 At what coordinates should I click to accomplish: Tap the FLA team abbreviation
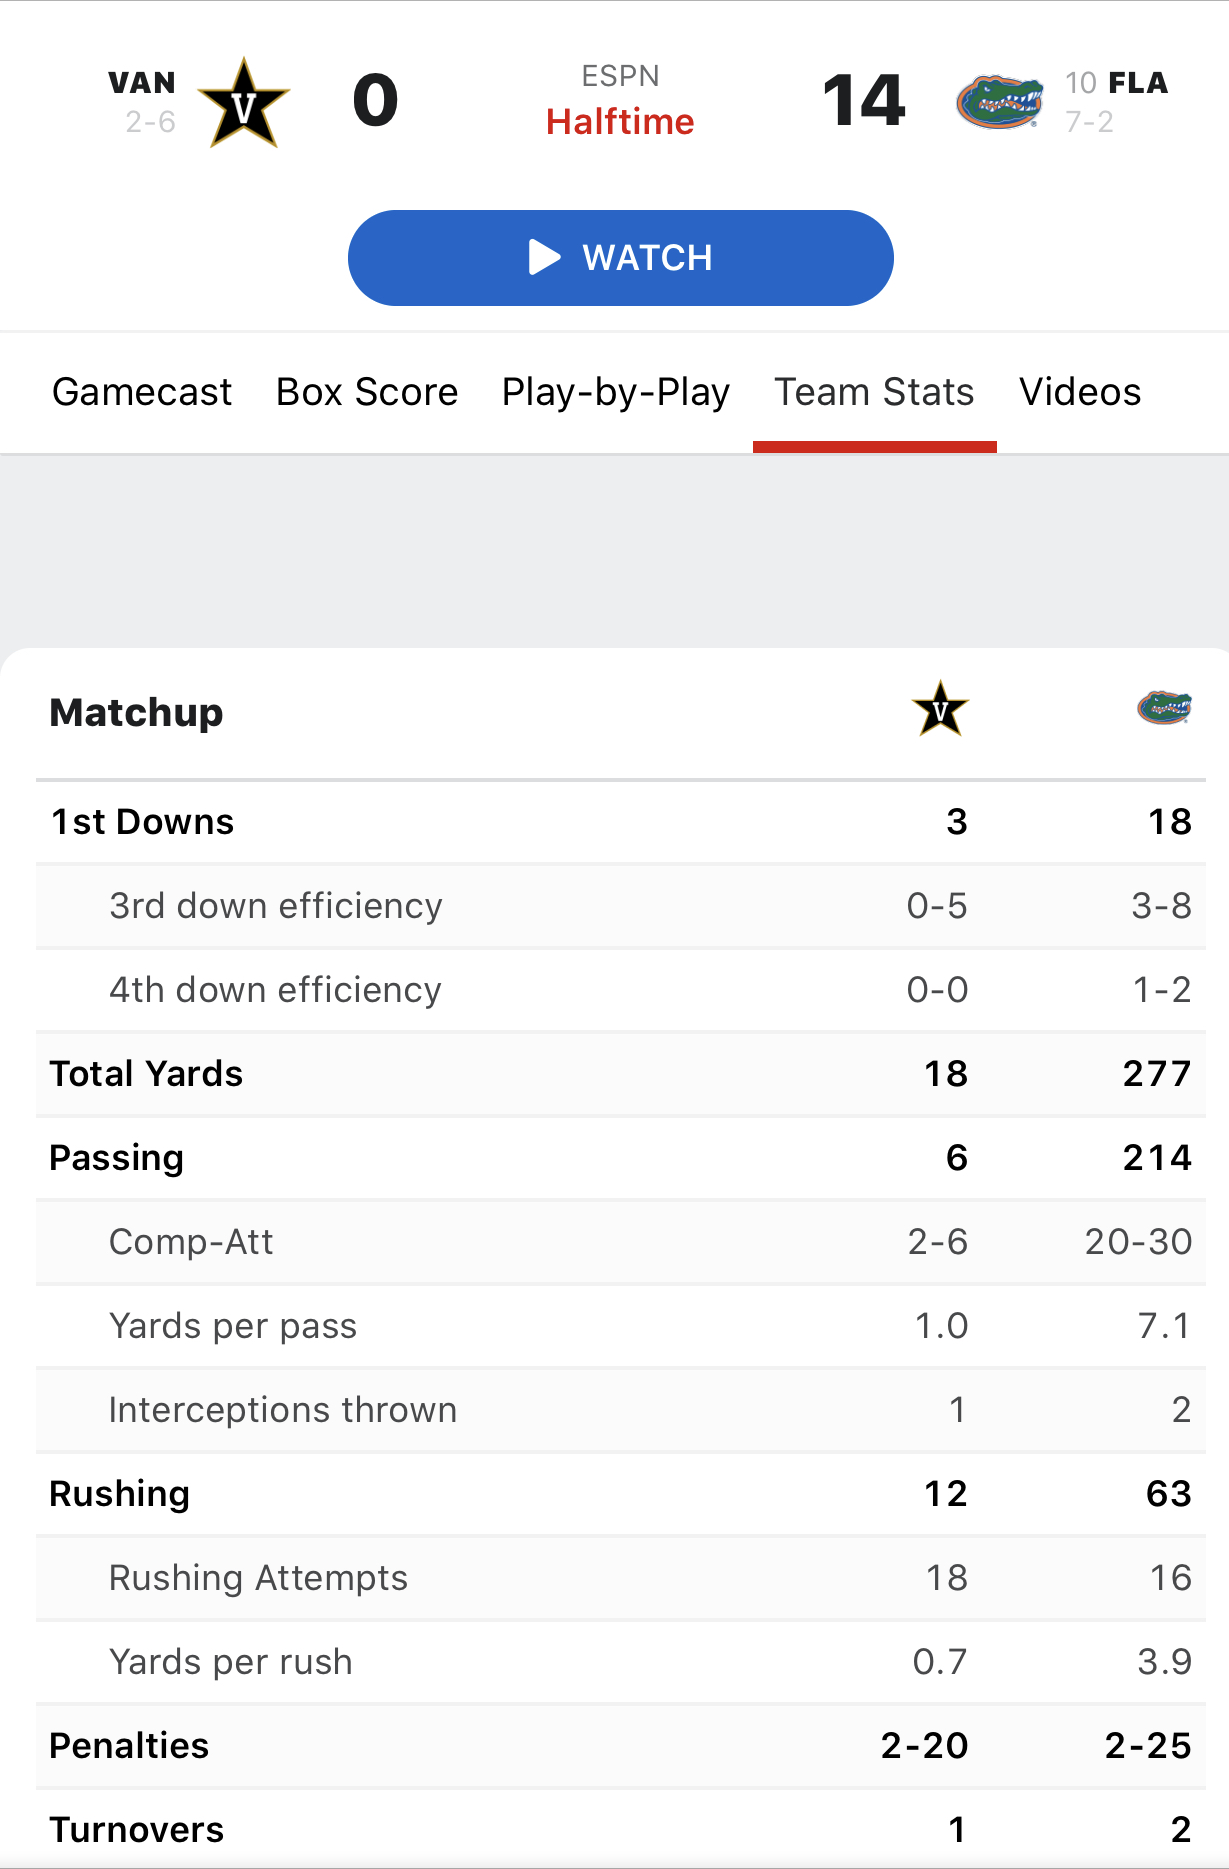click(x=1138, y=83)
